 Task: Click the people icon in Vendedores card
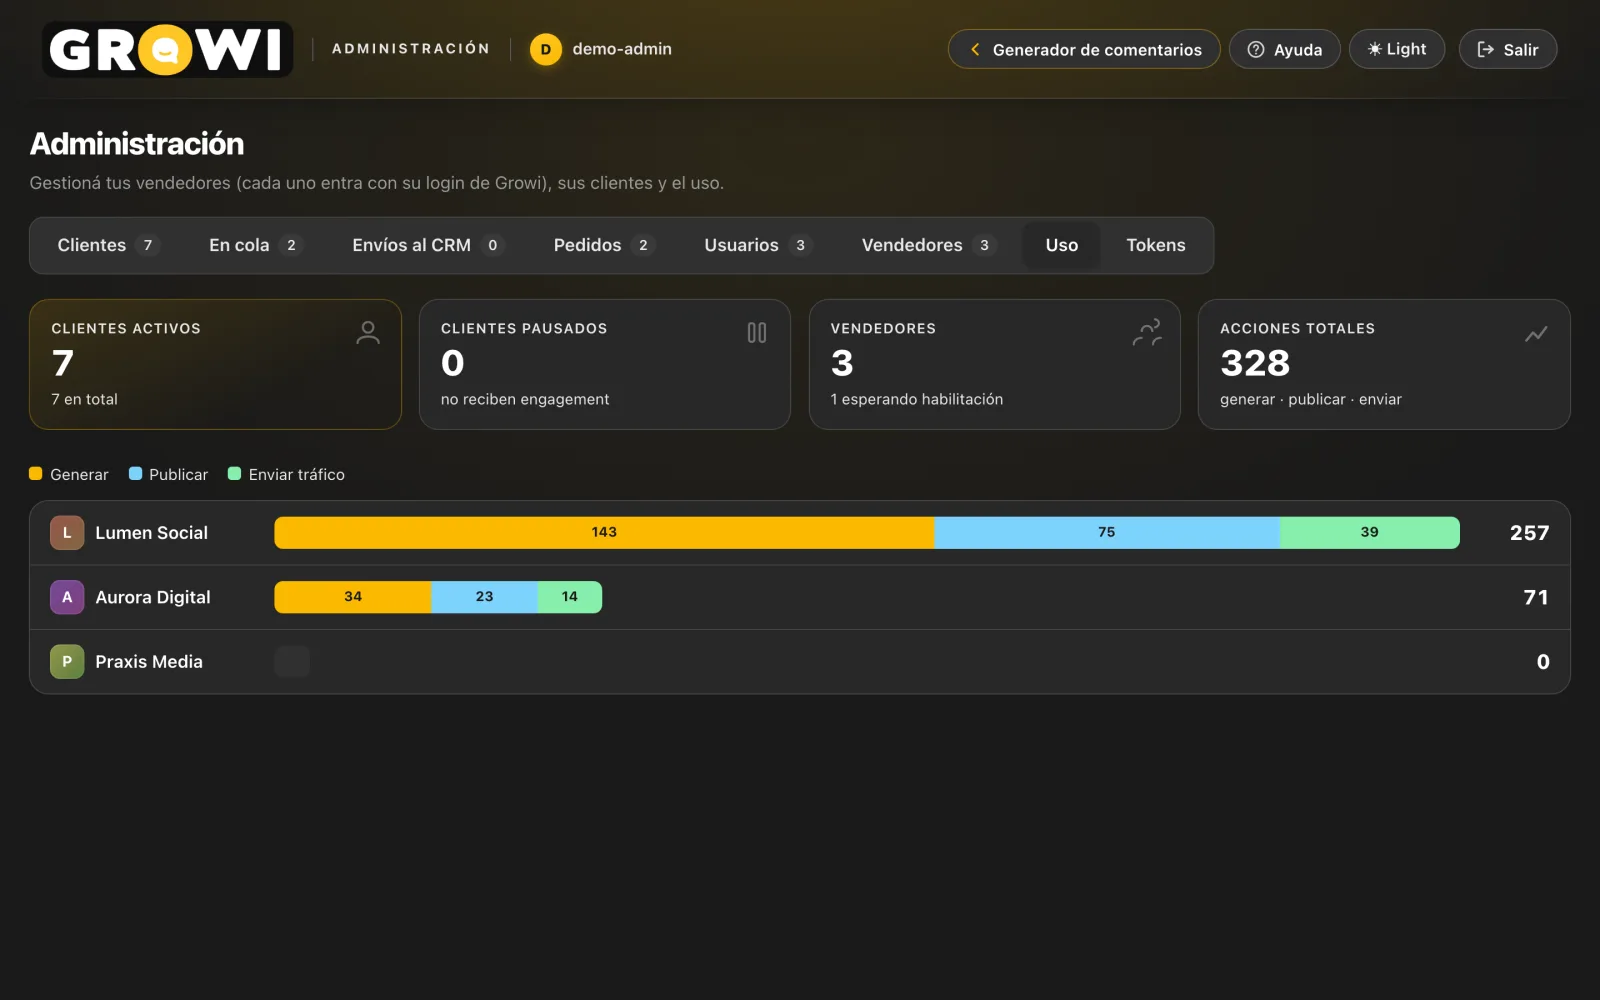tap(1147, 333)
